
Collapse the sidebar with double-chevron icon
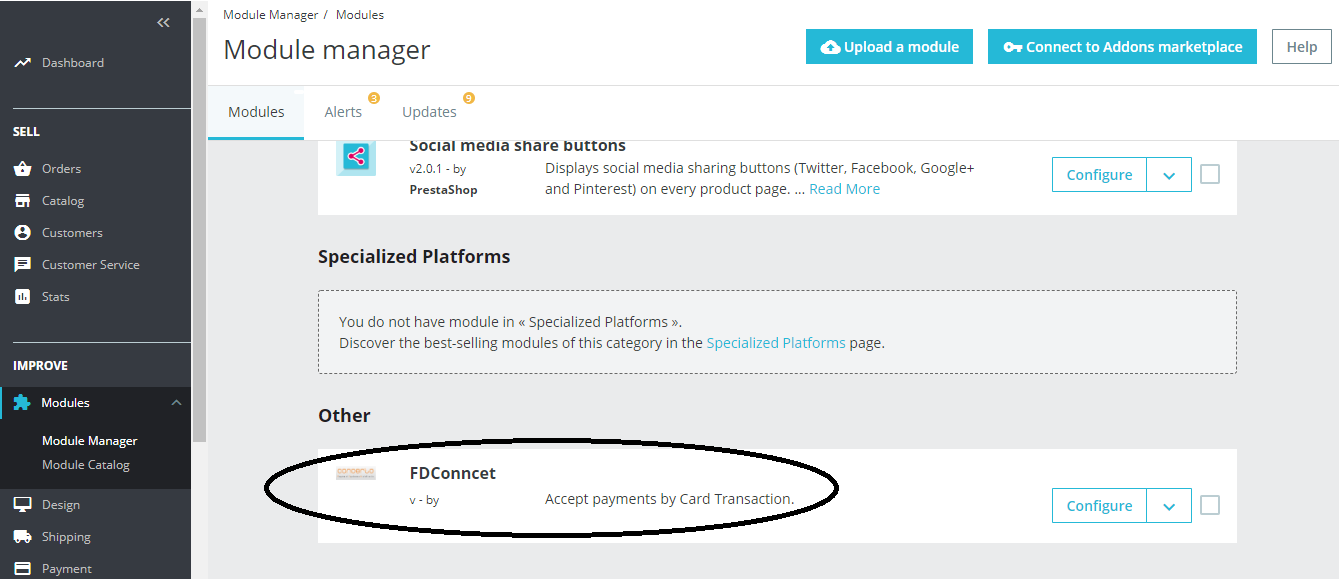[x=163, y=23]
